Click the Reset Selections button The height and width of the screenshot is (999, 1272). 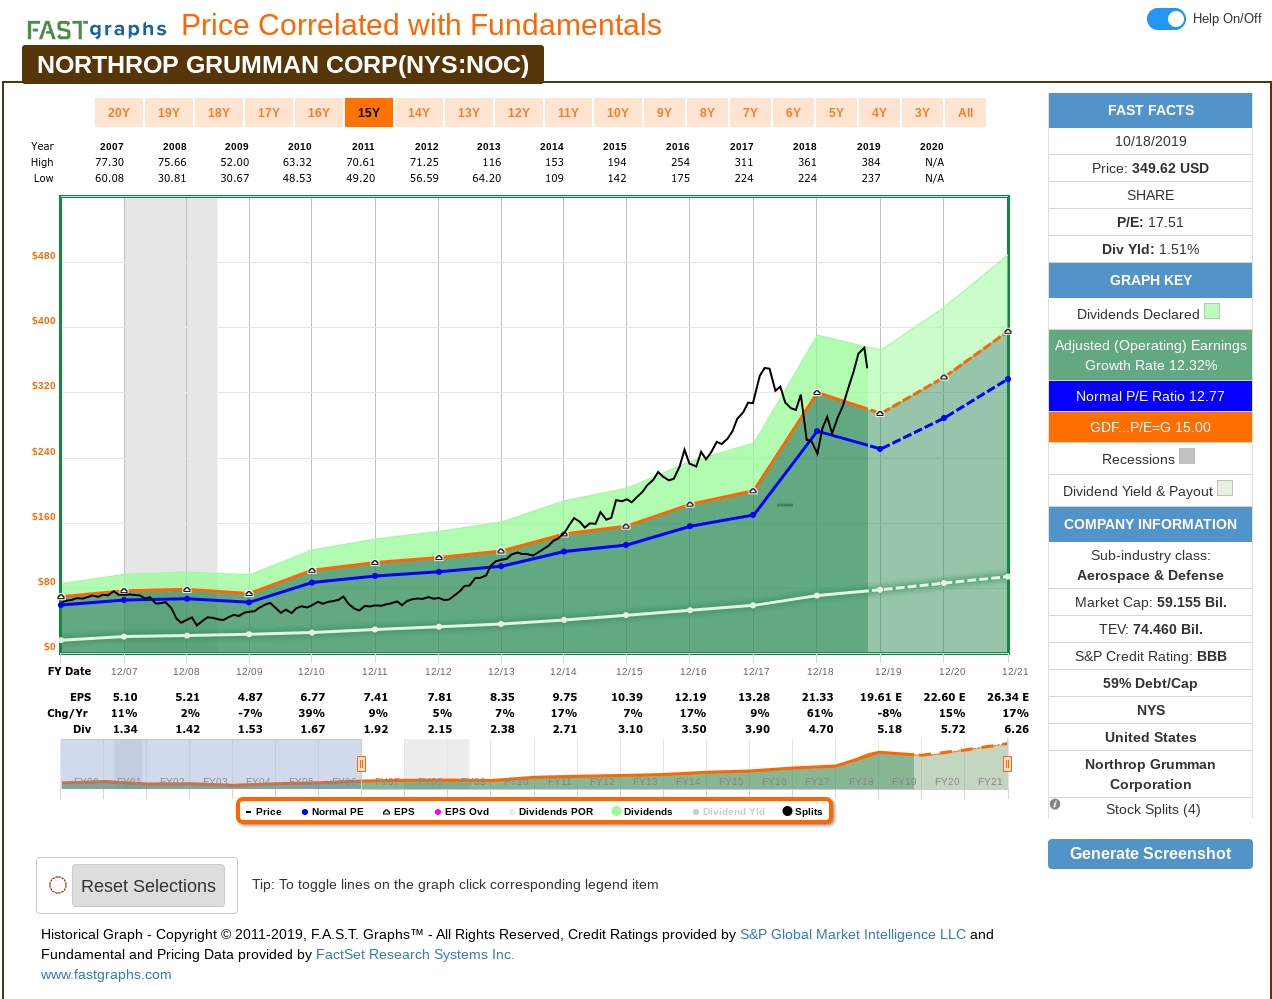148,886
